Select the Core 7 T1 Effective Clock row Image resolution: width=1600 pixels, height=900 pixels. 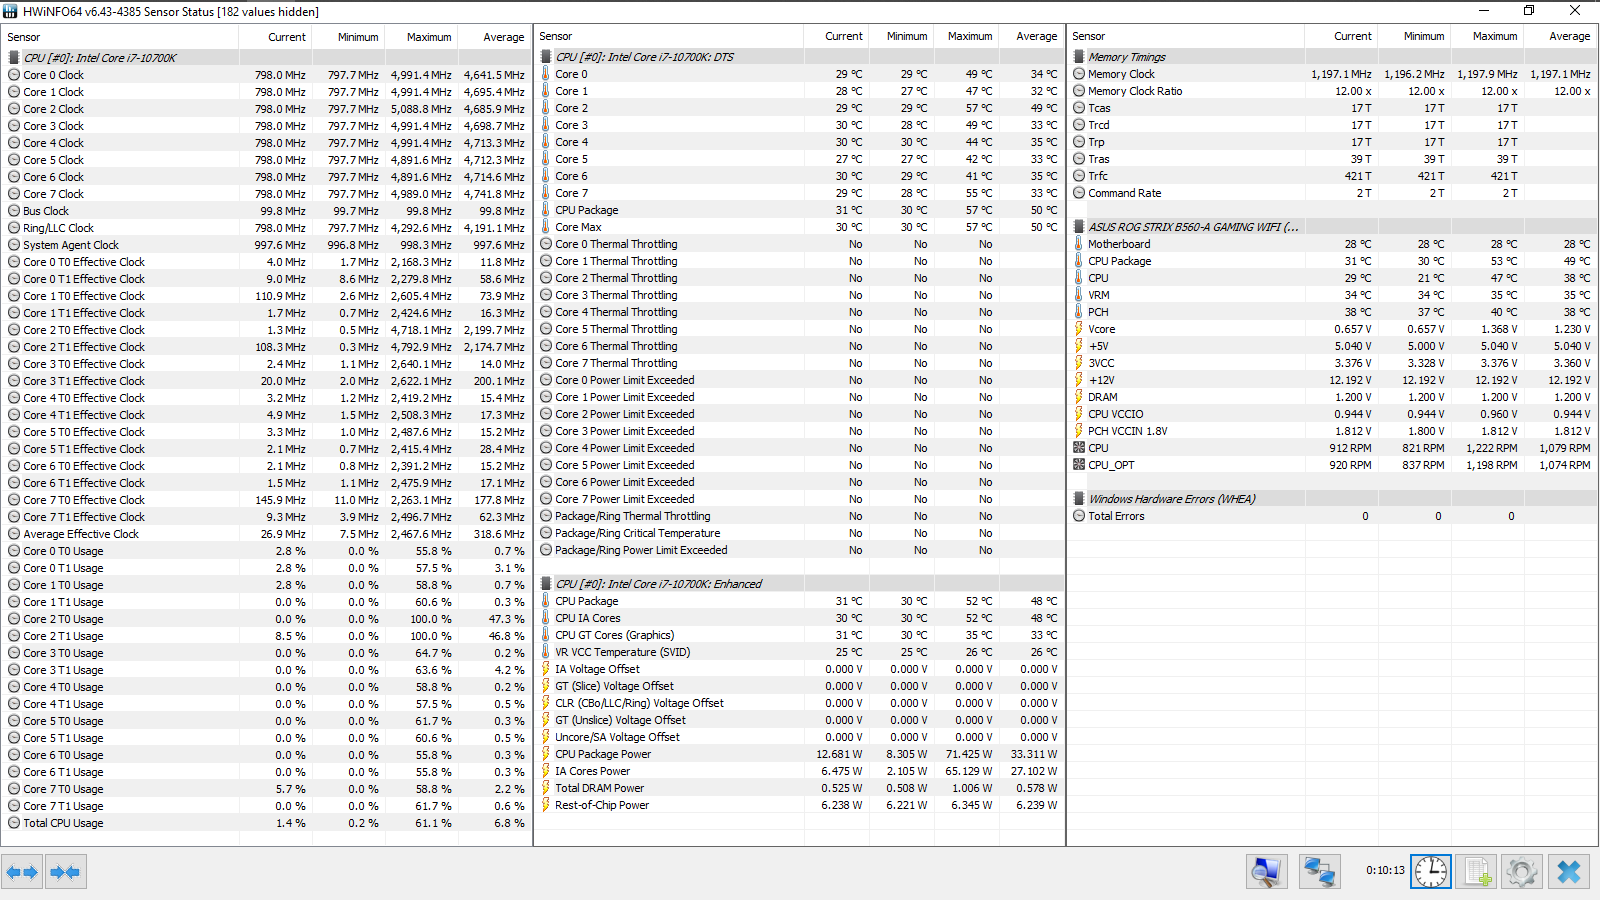[x=266, y=517]
